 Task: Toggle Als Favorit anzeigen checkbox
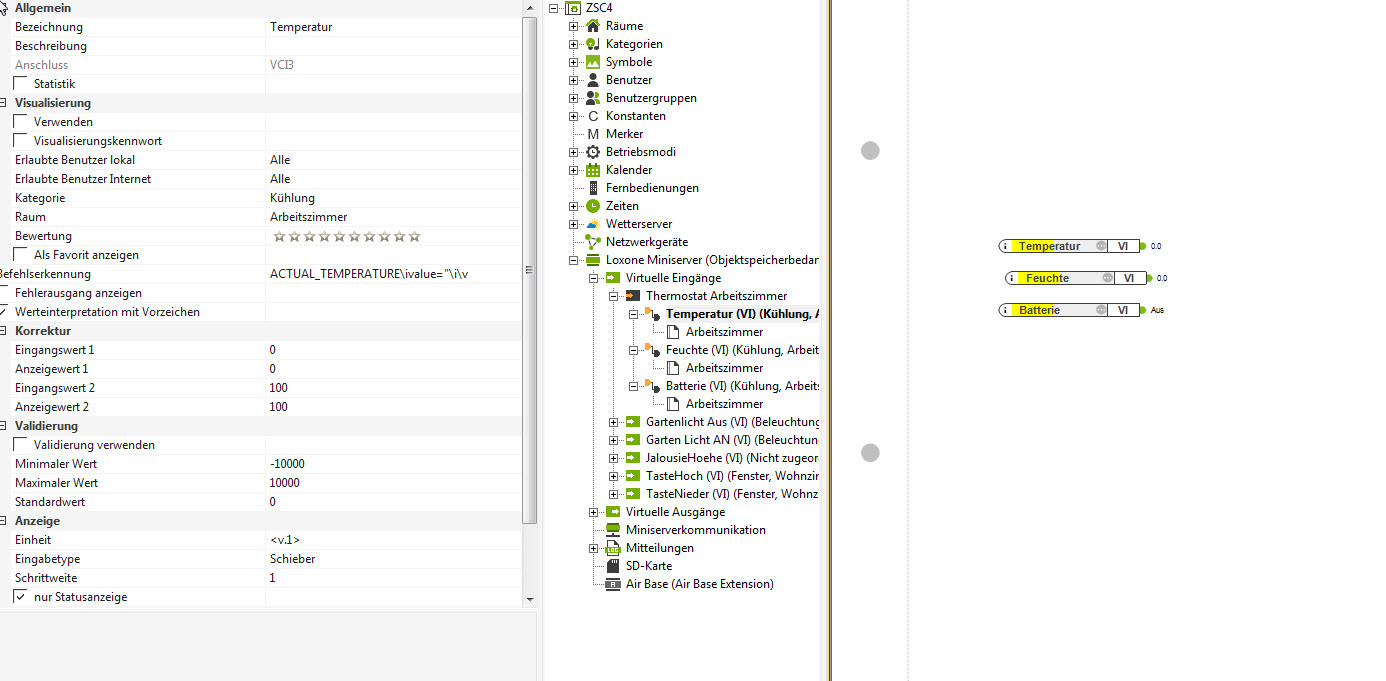(20, 255)
